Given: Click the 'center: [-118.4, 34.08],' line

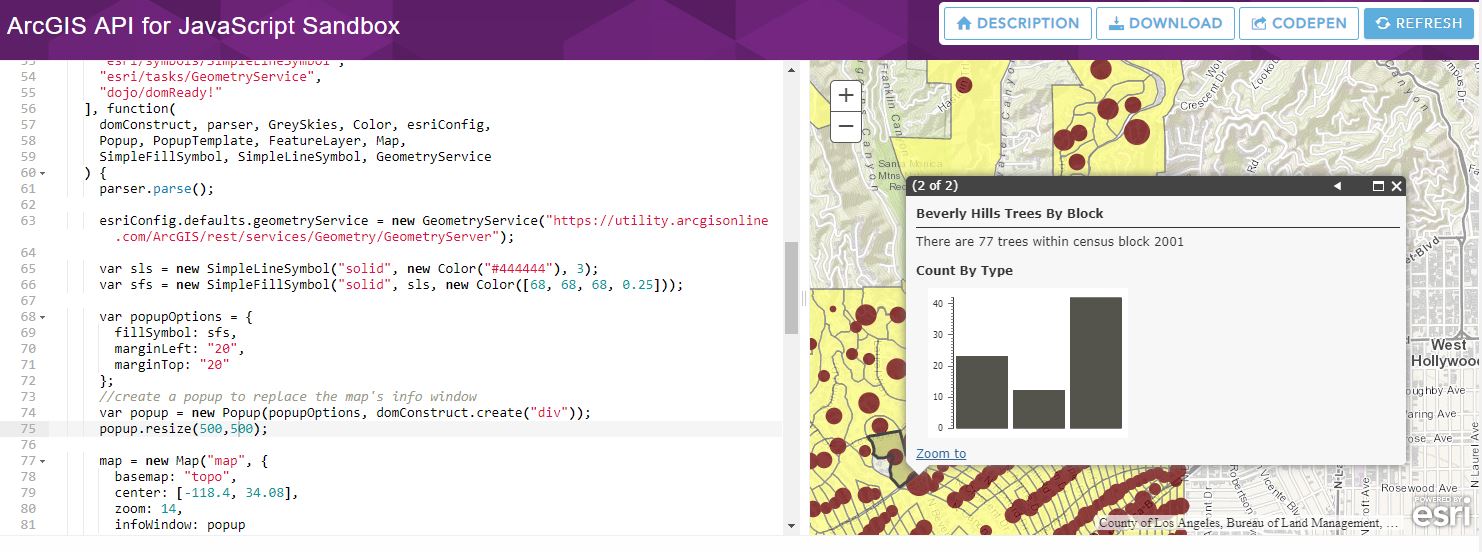Looking at the screenshot, I should point(206,493).
